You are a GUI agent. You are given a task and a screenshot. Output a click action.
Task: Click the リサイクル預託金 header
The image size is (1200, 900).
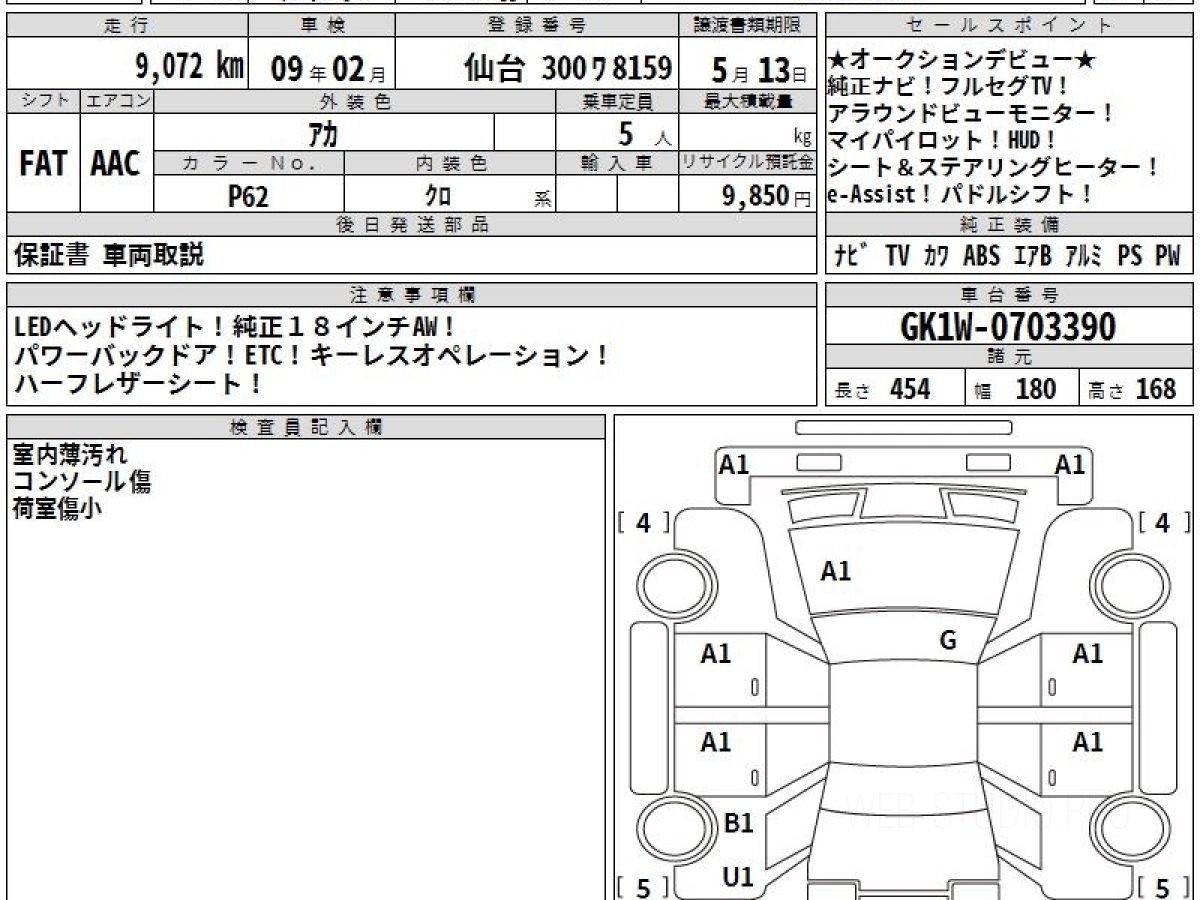(747, 164)
